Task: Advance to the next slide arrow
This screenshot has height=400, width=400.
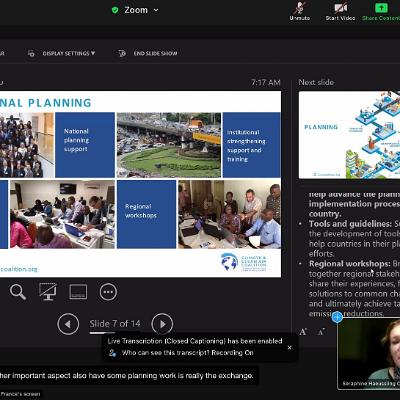Action: 162,324
